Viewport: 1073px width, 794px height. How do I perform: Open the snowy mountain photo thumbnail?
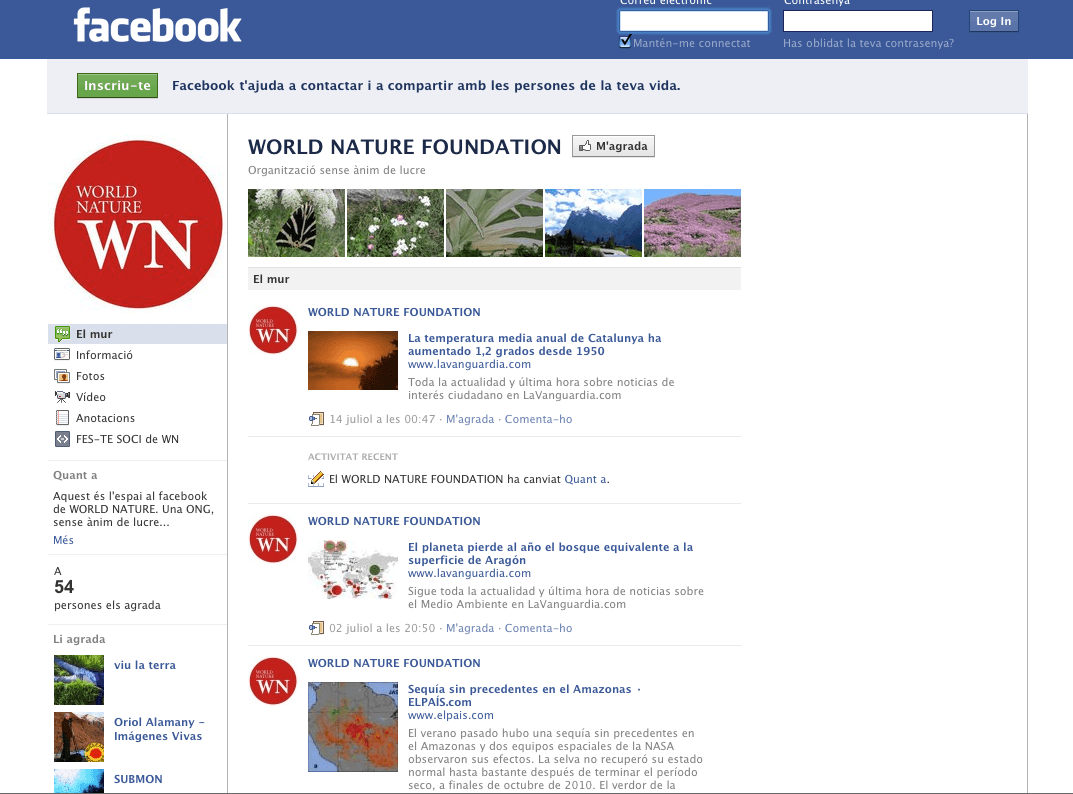593,223
